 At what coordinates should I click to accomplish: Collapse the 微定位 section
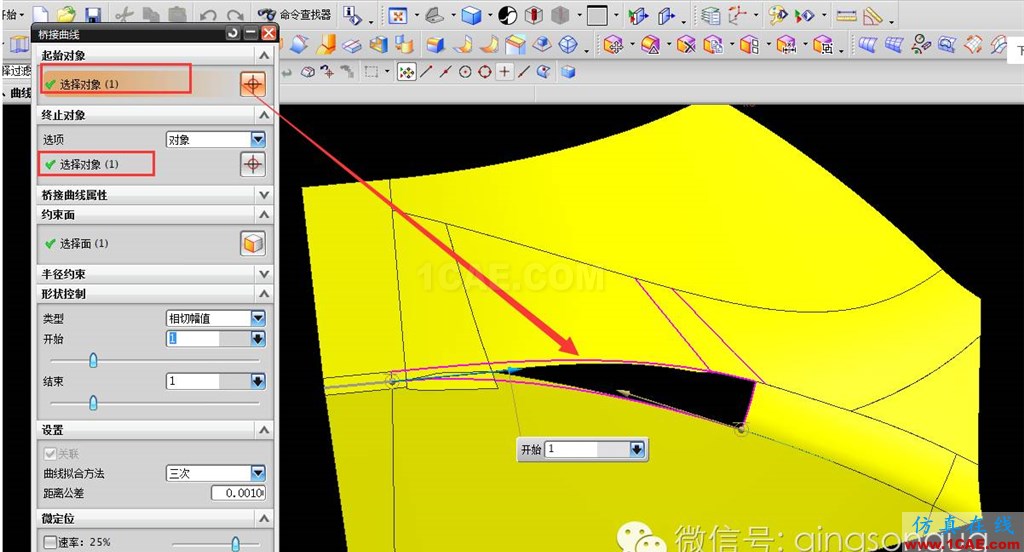click(x=263, y=519)
